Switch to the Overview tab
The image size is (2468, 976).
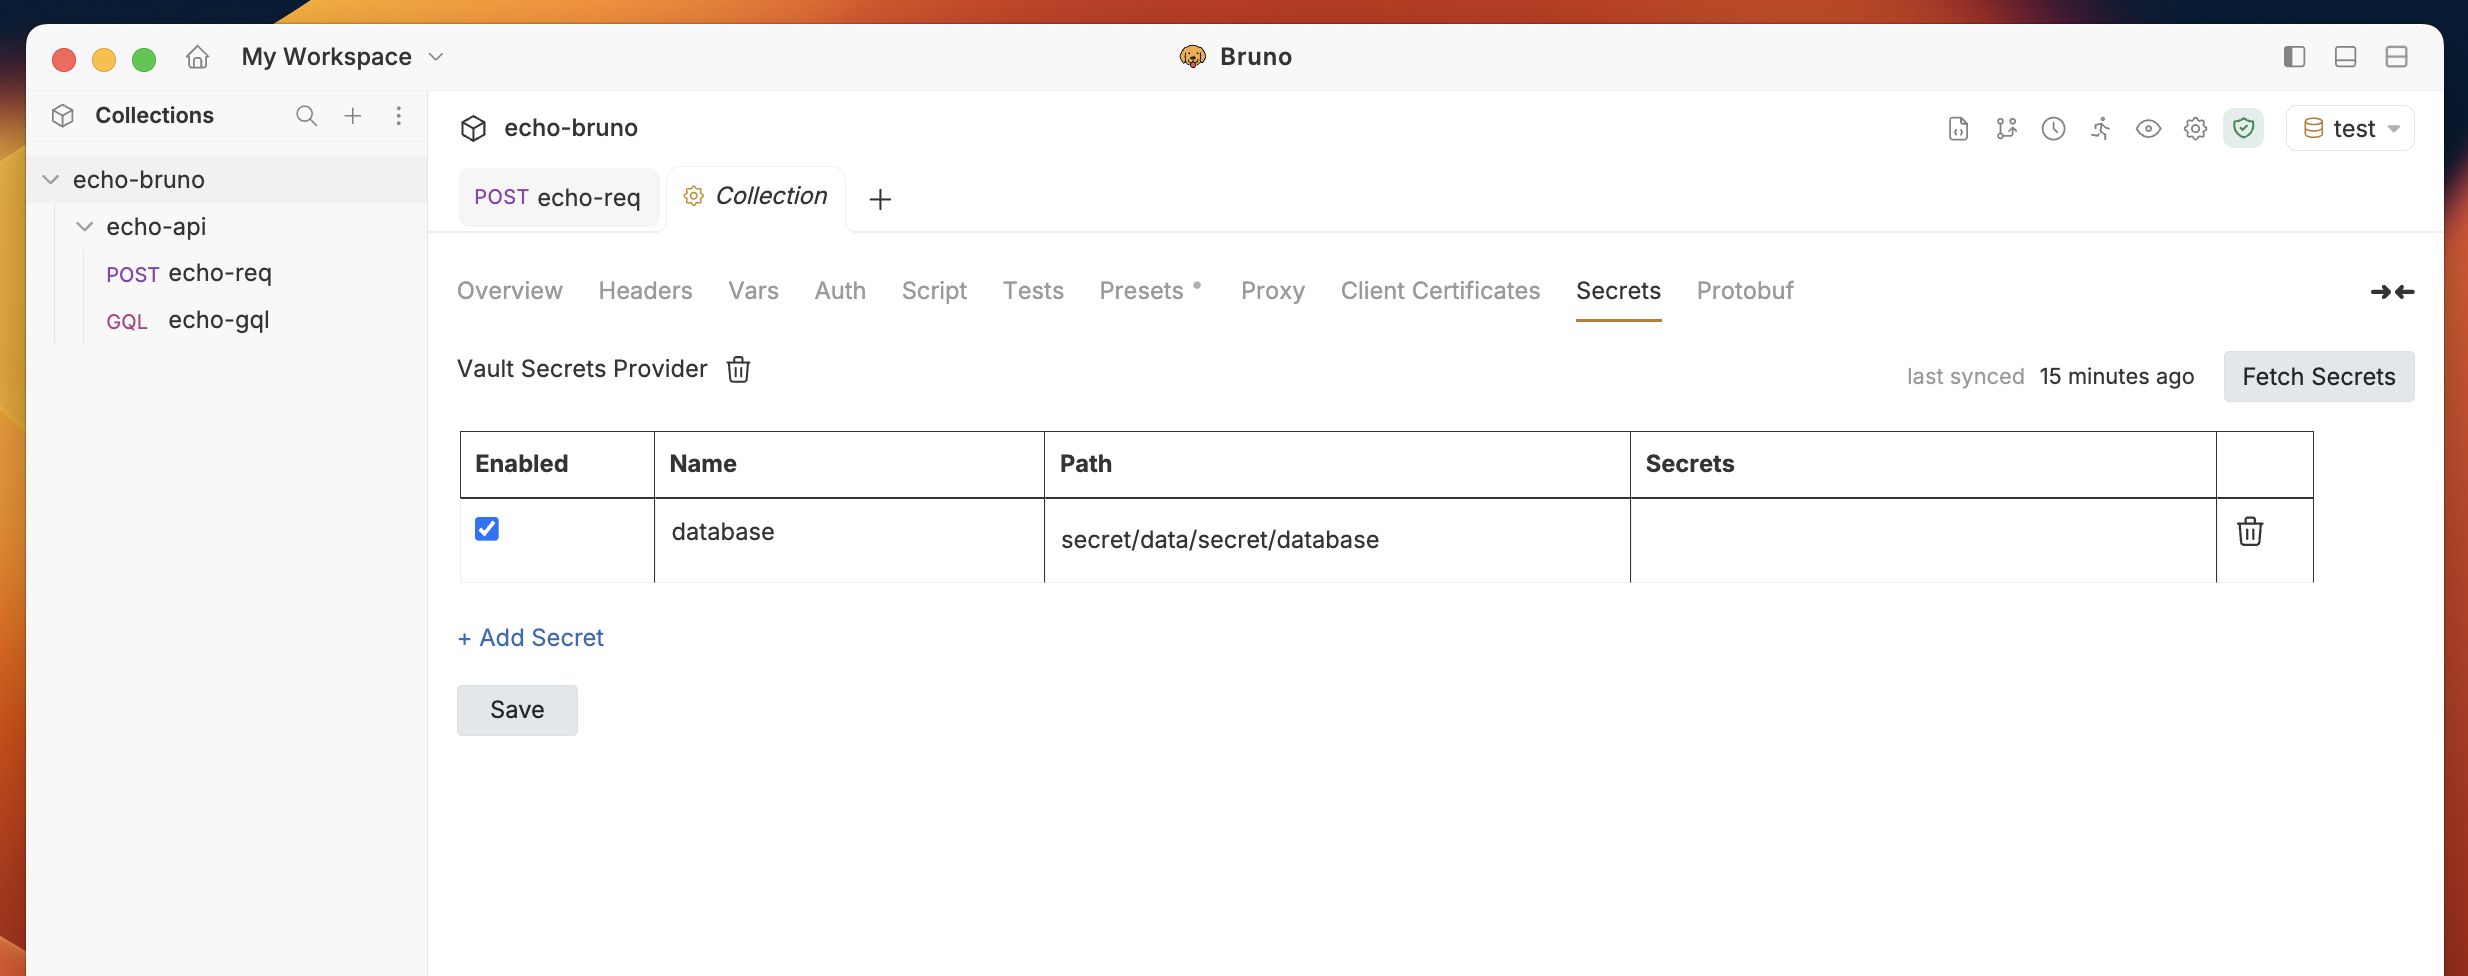(x=510, y=291)
